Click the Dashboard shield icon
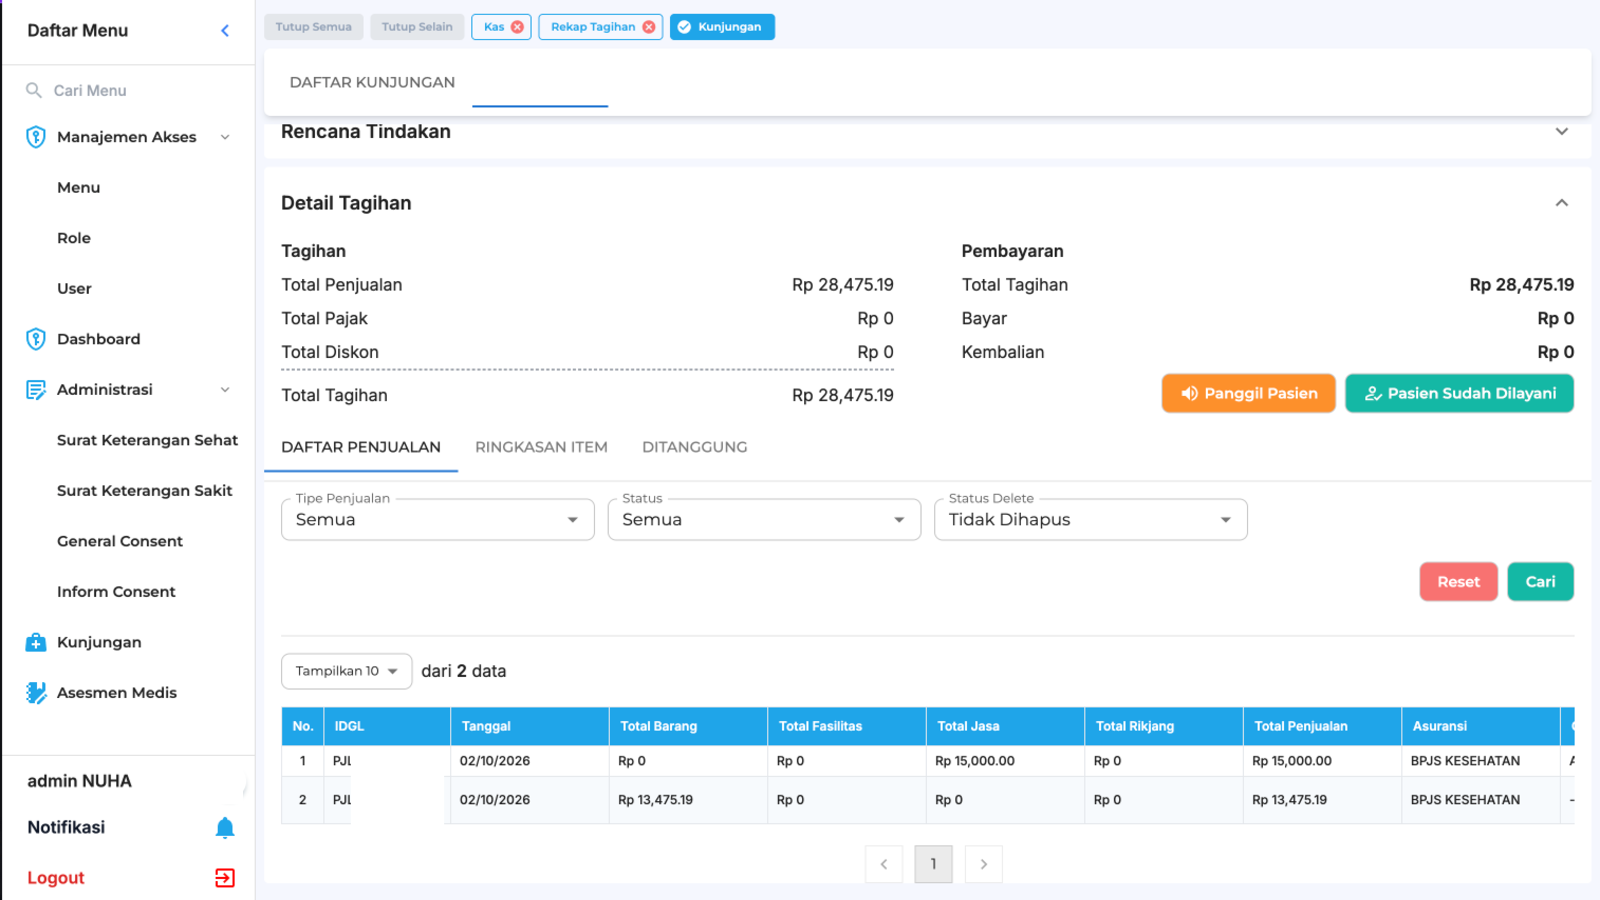 pyautogui.click(x=36, y=339)
